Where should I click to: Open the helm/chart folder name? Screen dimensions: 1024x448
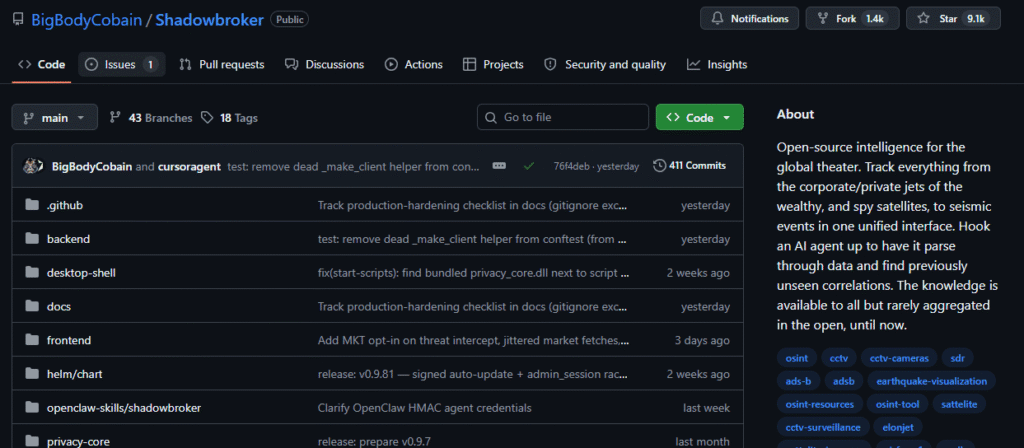point(74,374)
